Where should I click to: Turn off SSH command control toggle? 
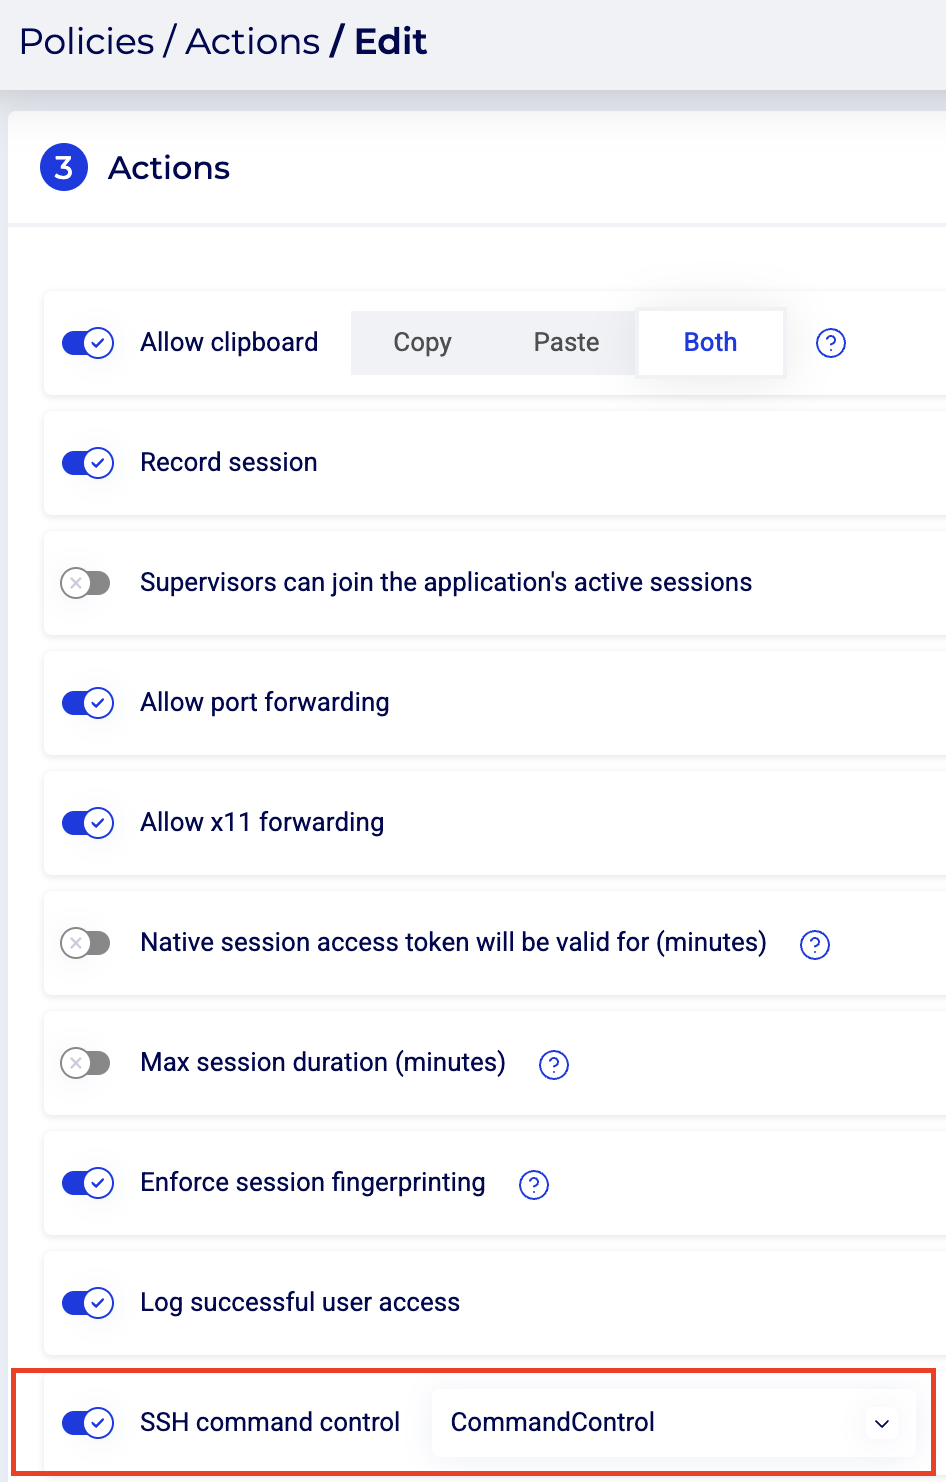(88, 1422)
